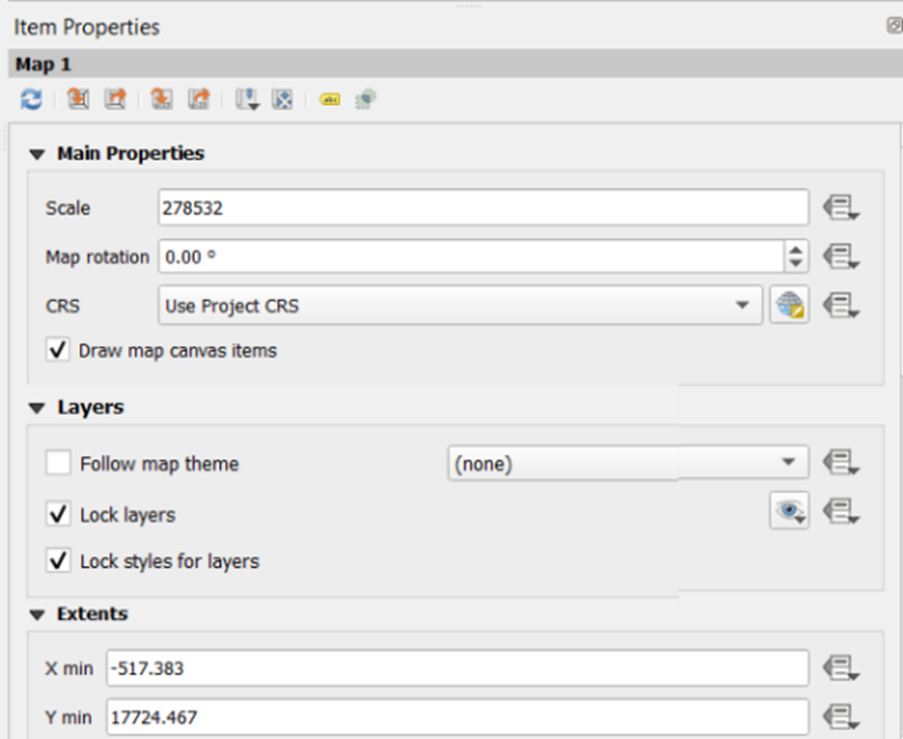Open the map theme dropdown showing (none)
Viewport: 903px width, 739px height.
tap(627, 464)
